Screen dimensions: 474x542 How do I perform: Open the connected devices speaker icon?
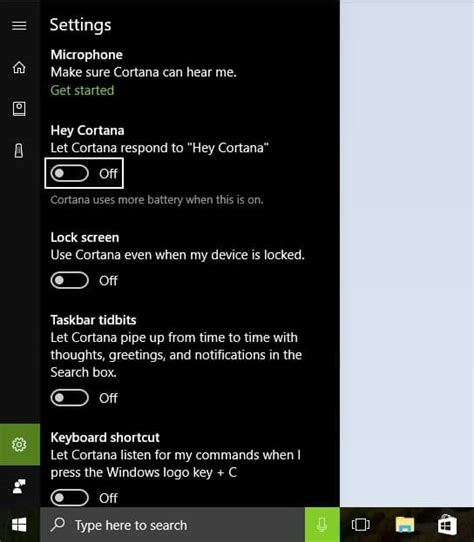pos(19,151)
